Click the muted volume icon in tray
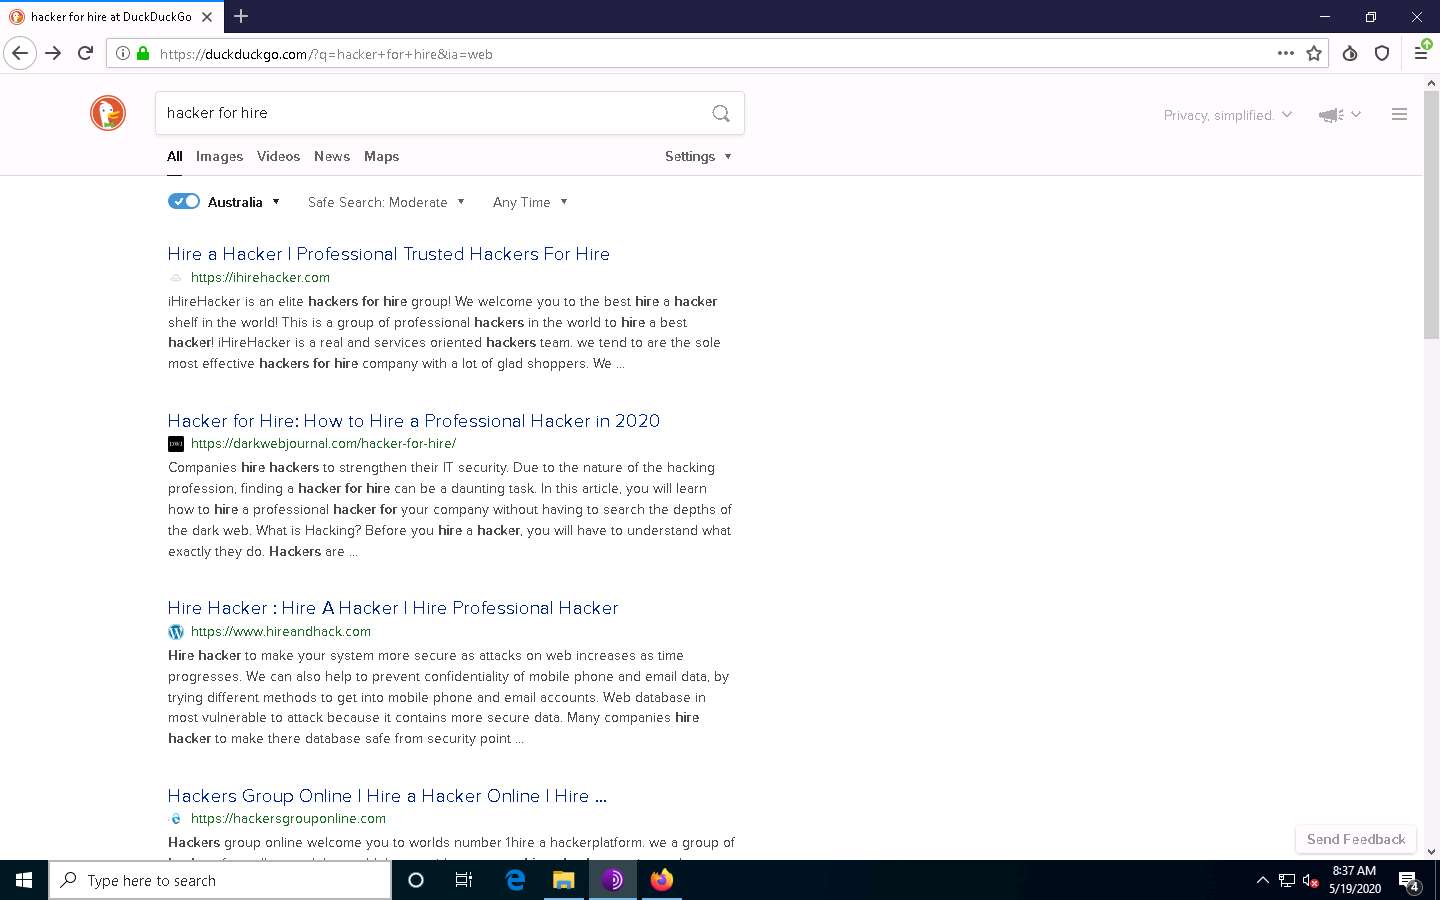1440x900 pixels. 1310,881
